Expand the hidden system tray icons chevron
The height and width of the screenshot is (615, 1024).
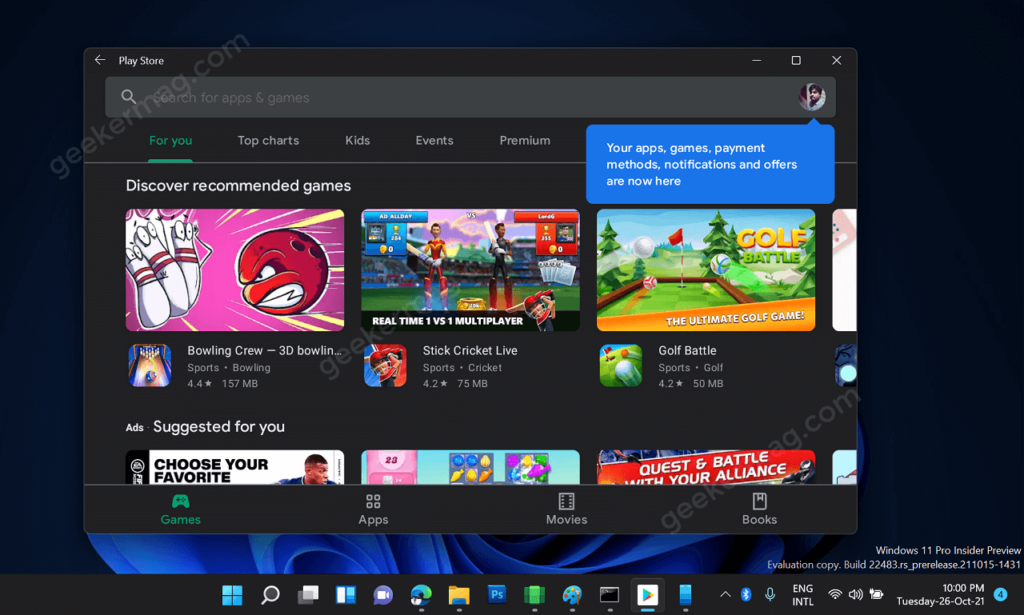pos(725,594)
